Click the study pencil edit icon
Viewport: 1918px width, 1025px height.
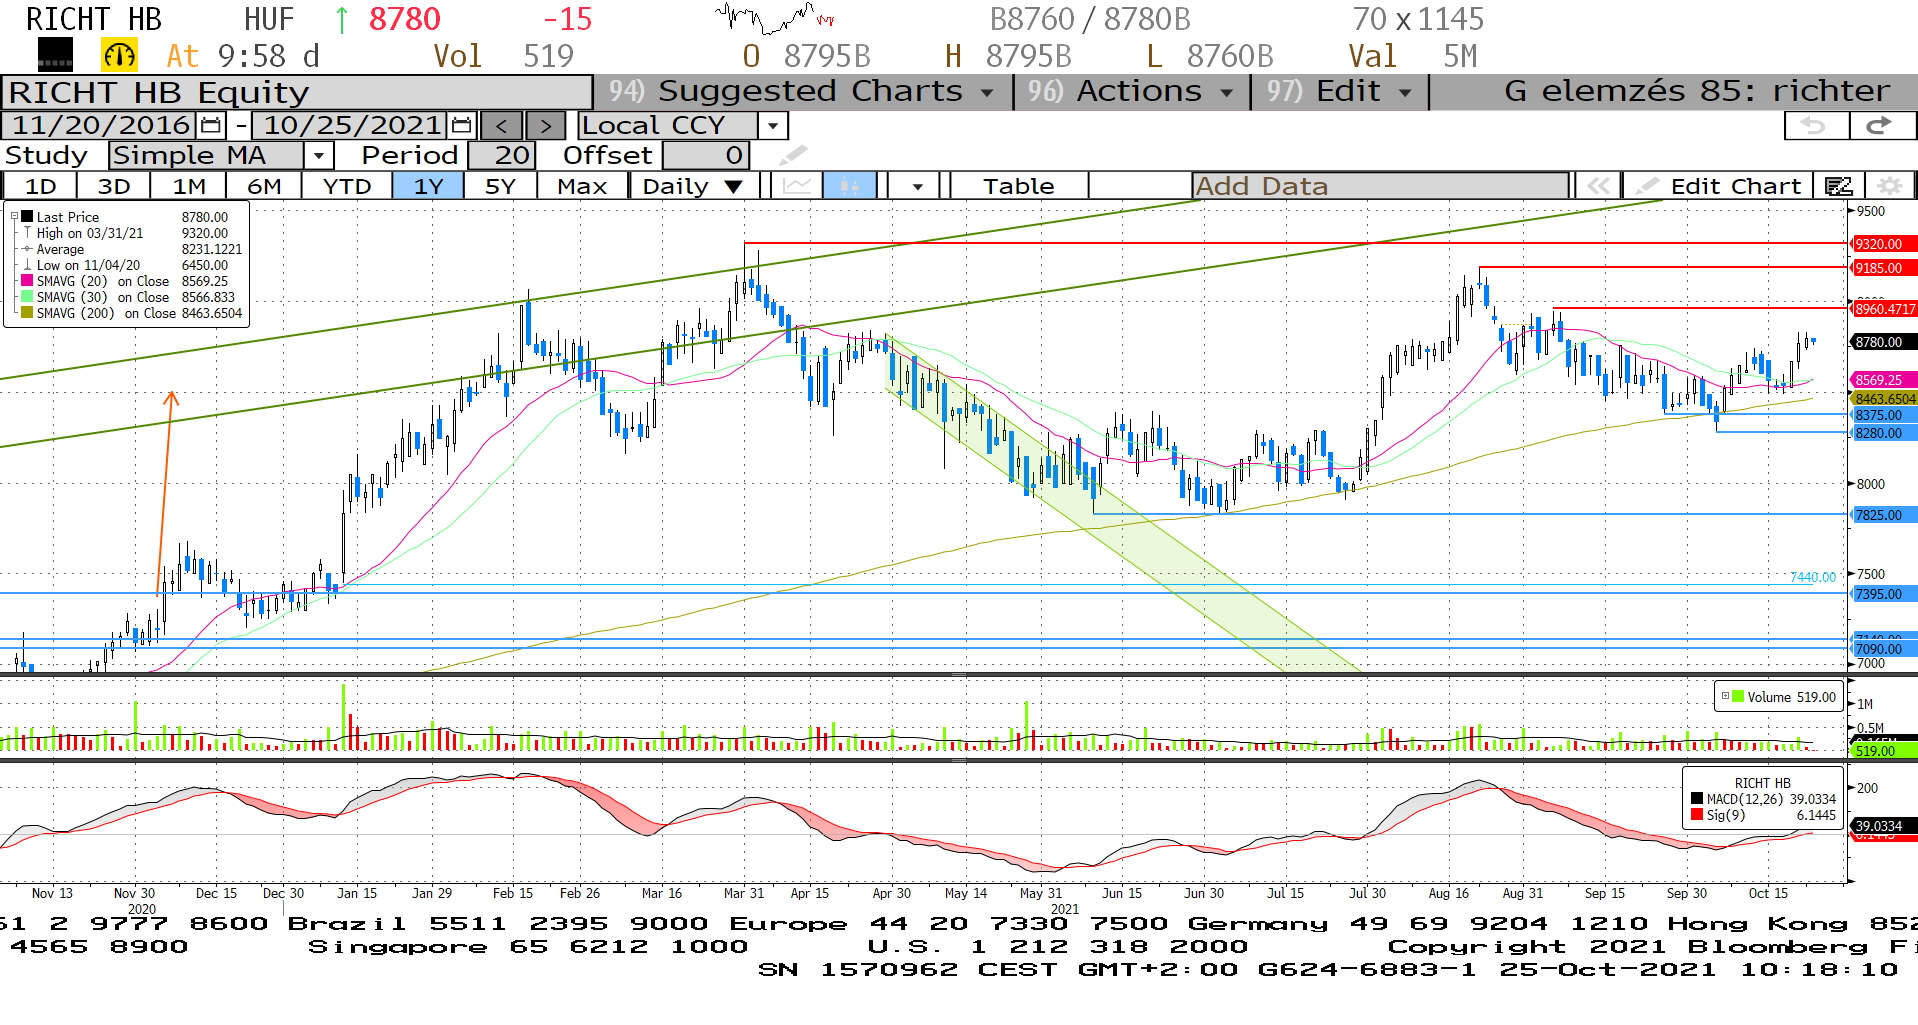(793, 155)
